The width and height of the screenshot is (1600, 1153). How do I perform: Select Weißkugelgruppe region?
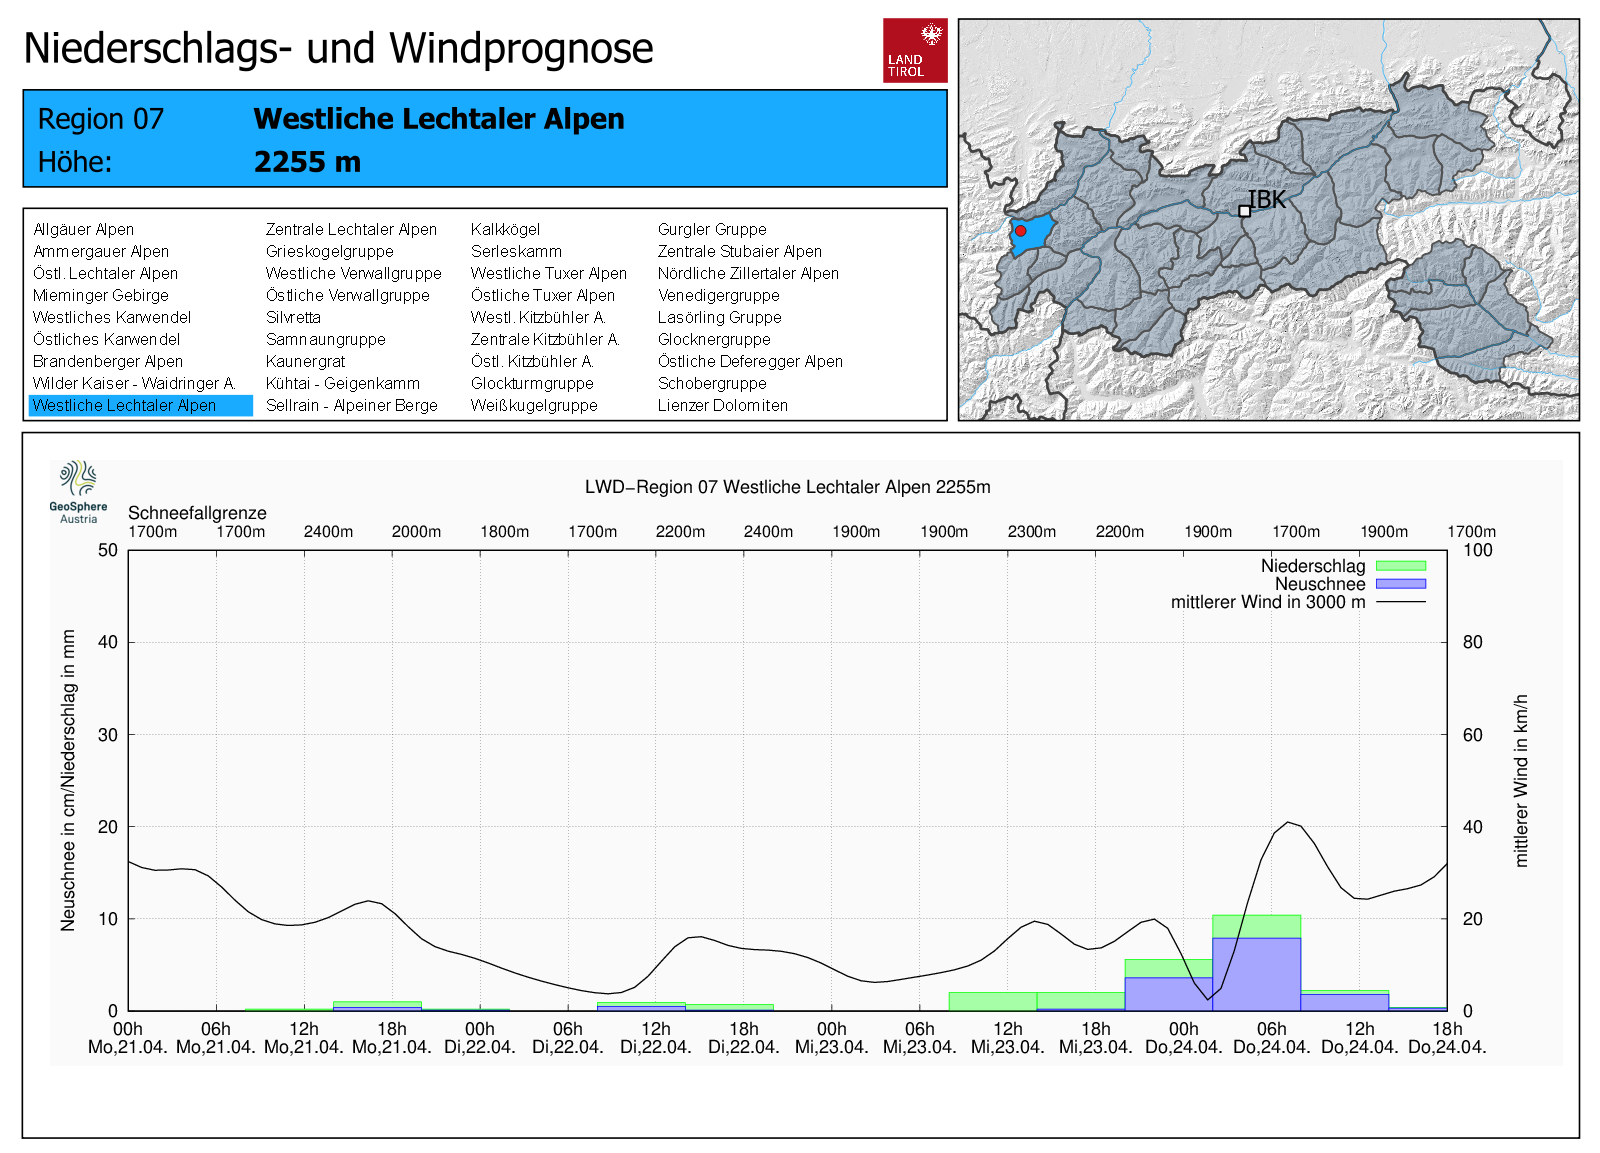pos(534,406)
